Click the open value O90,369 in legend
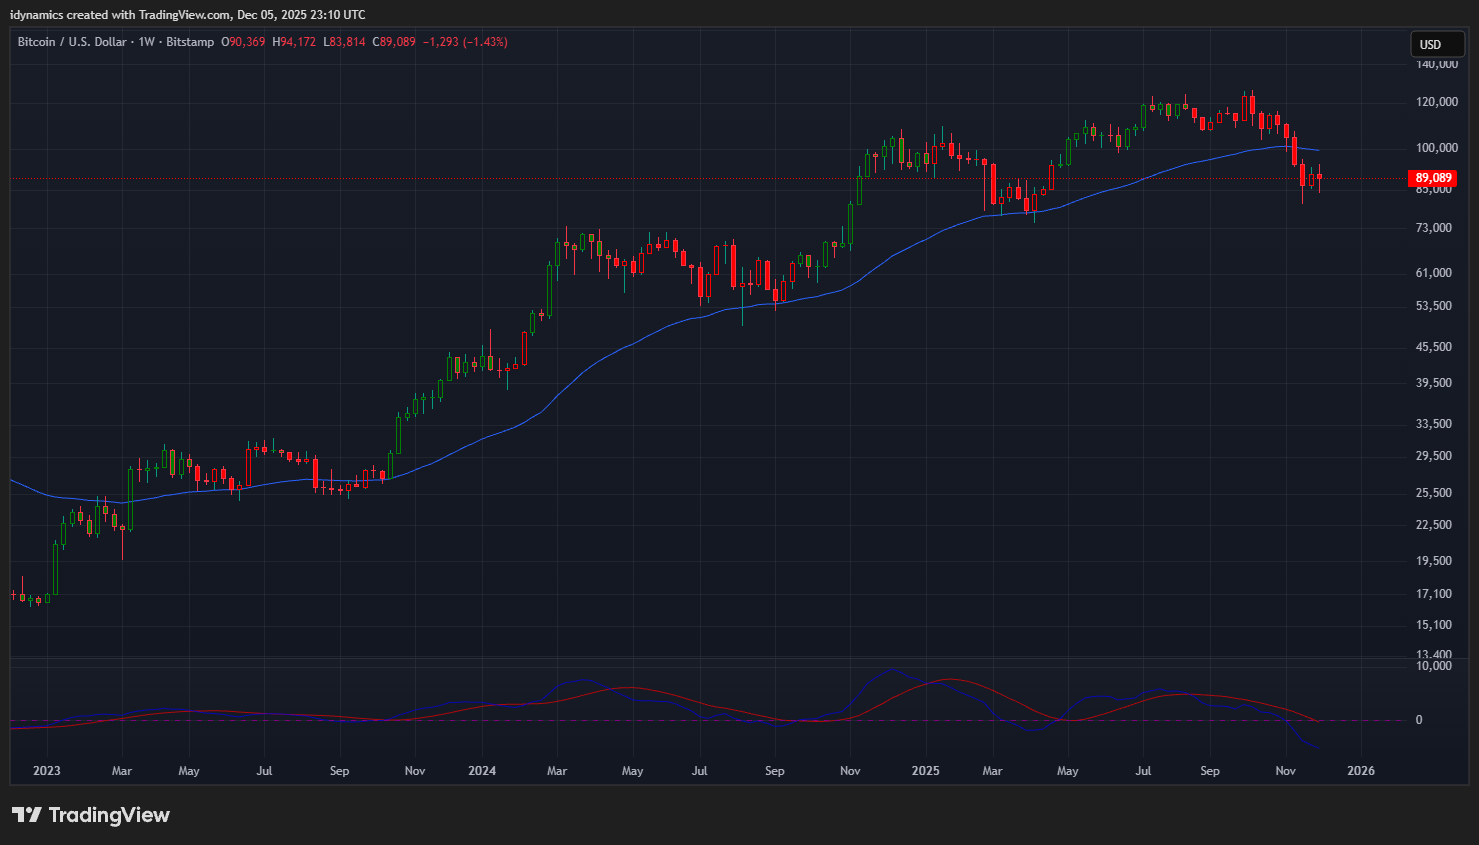 [x=243, y=42]
